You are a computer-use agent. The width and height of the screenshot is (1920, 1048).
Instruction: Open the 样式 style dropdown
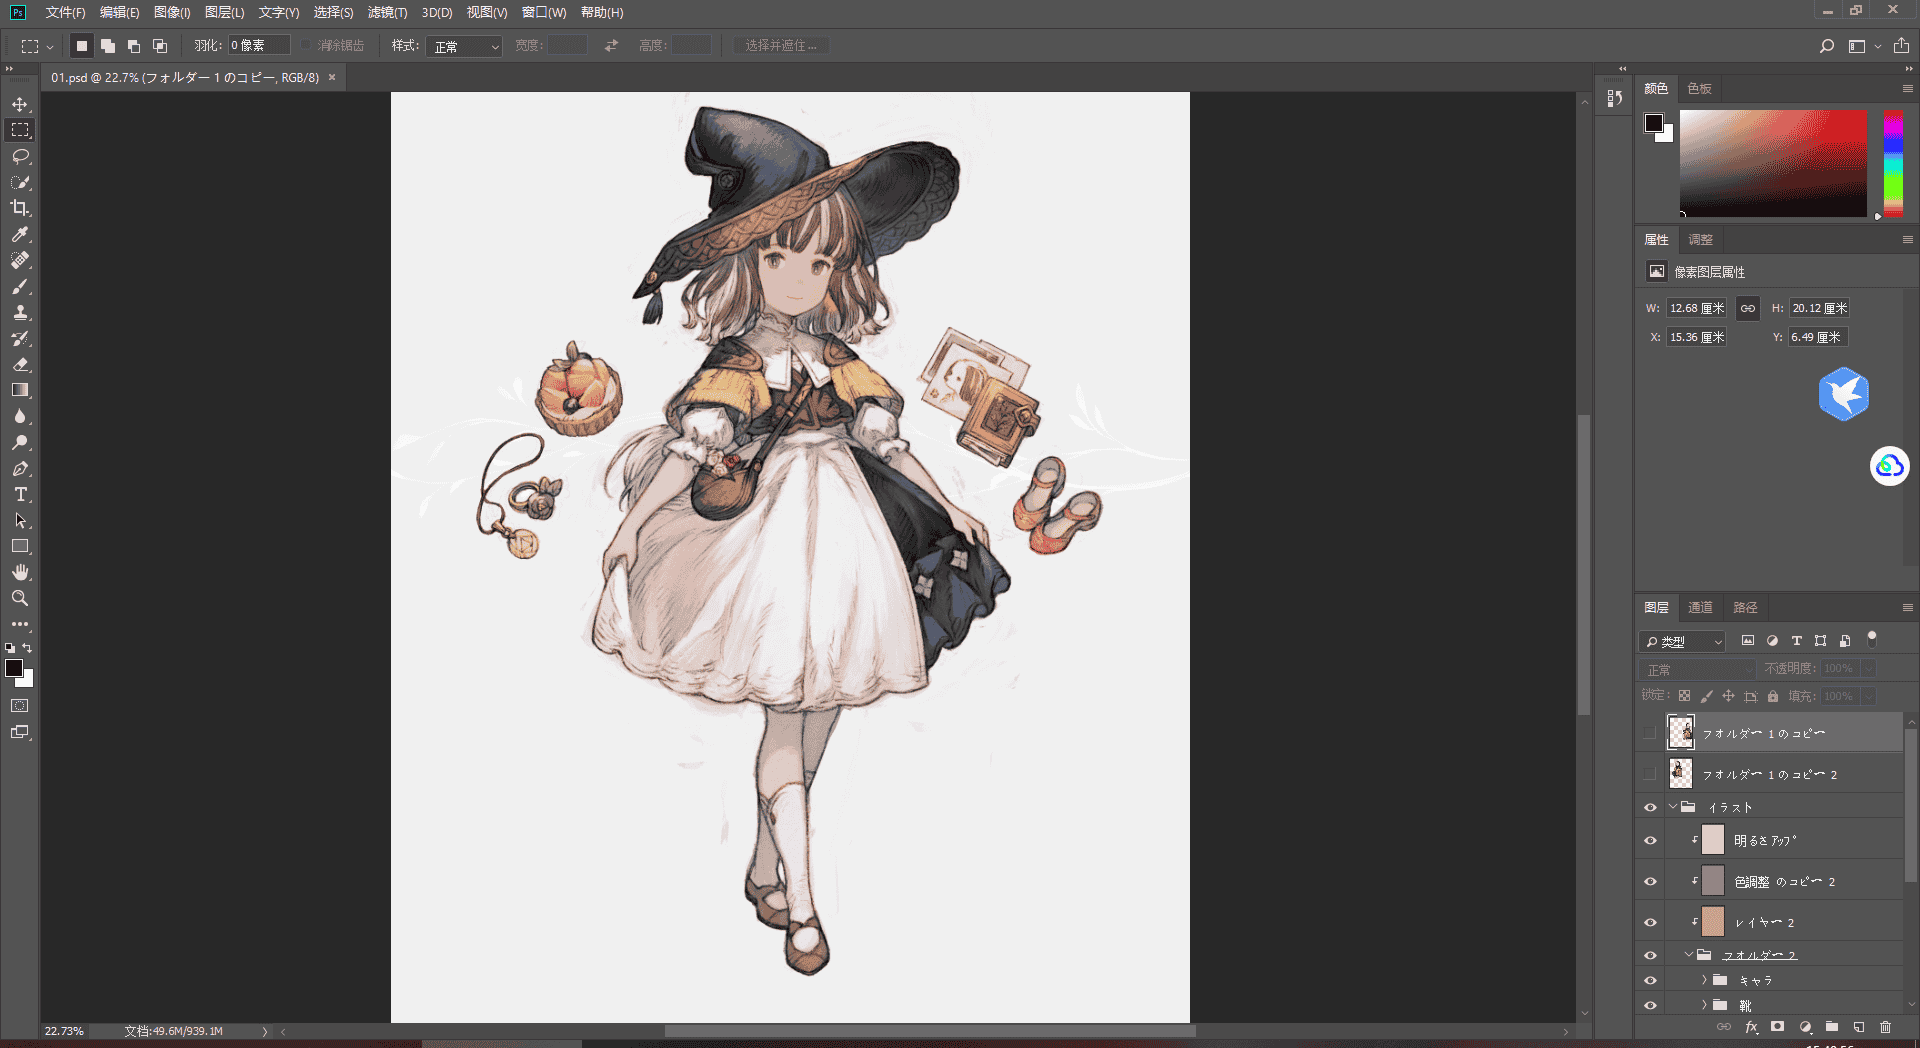464,46
